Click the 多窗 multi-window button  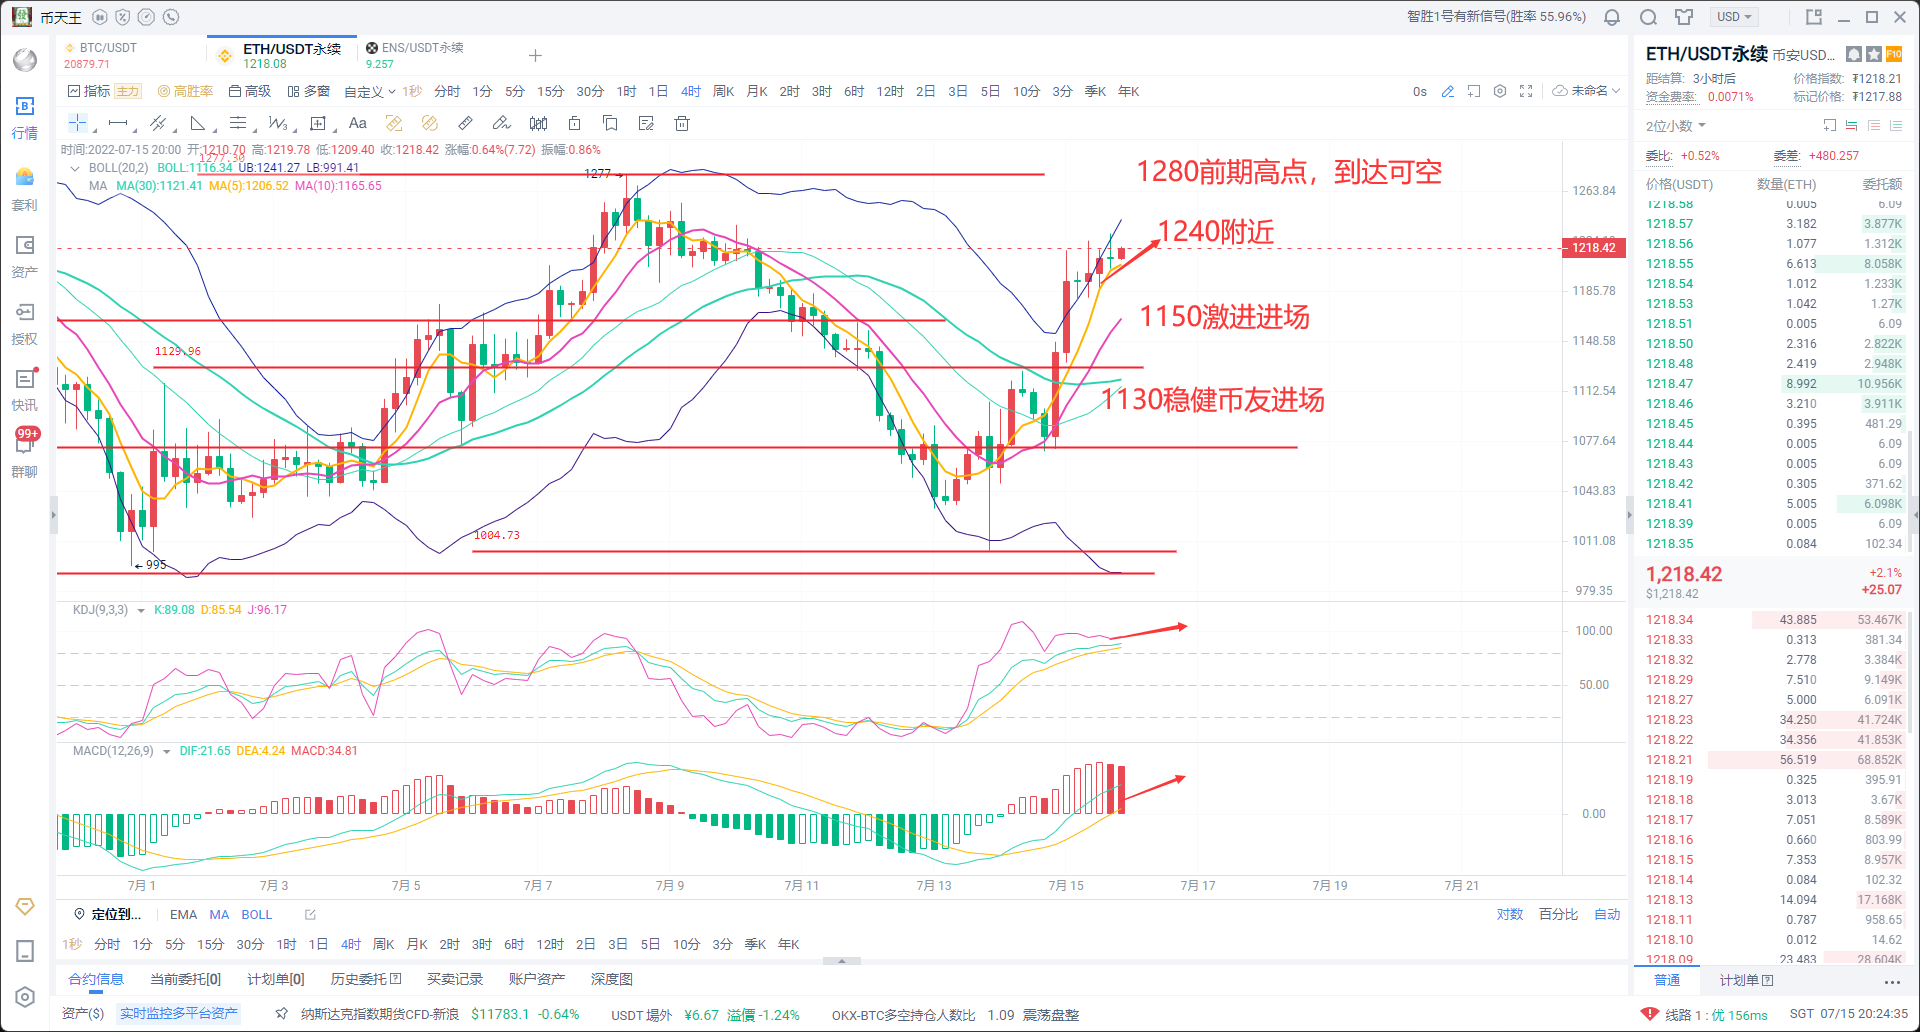point(309,91)
